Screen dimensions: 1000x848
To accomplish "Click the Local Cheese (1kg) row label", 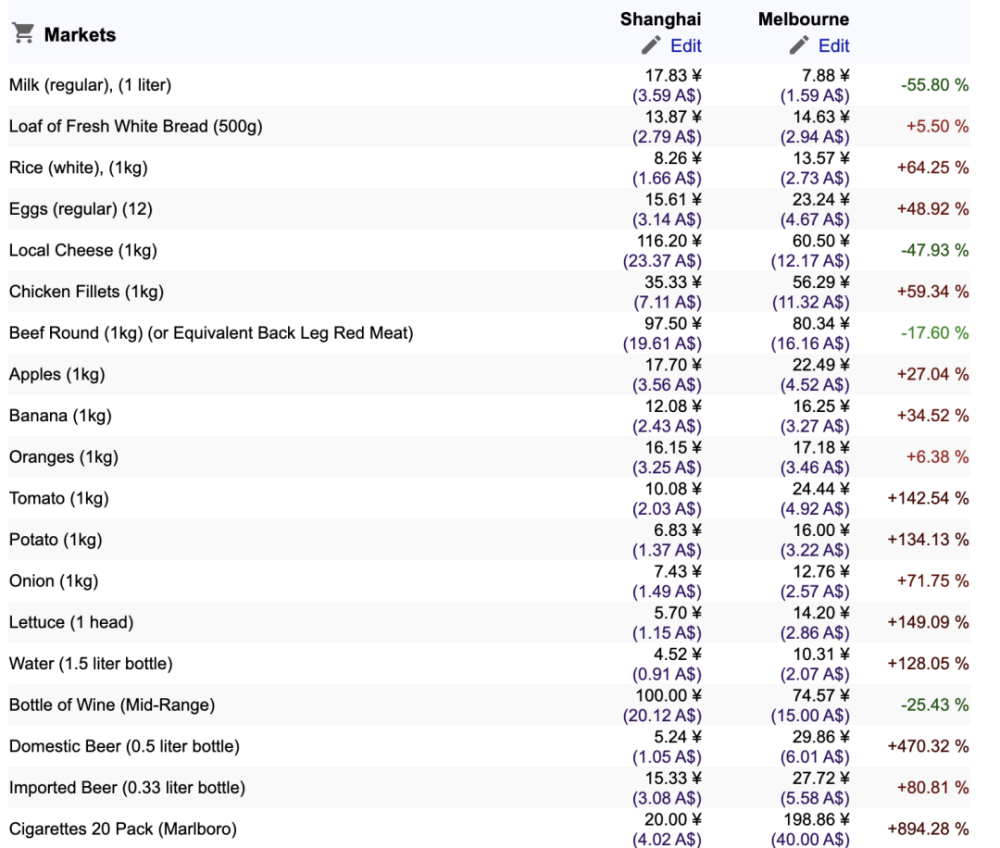I will click(x=83, y=250).
